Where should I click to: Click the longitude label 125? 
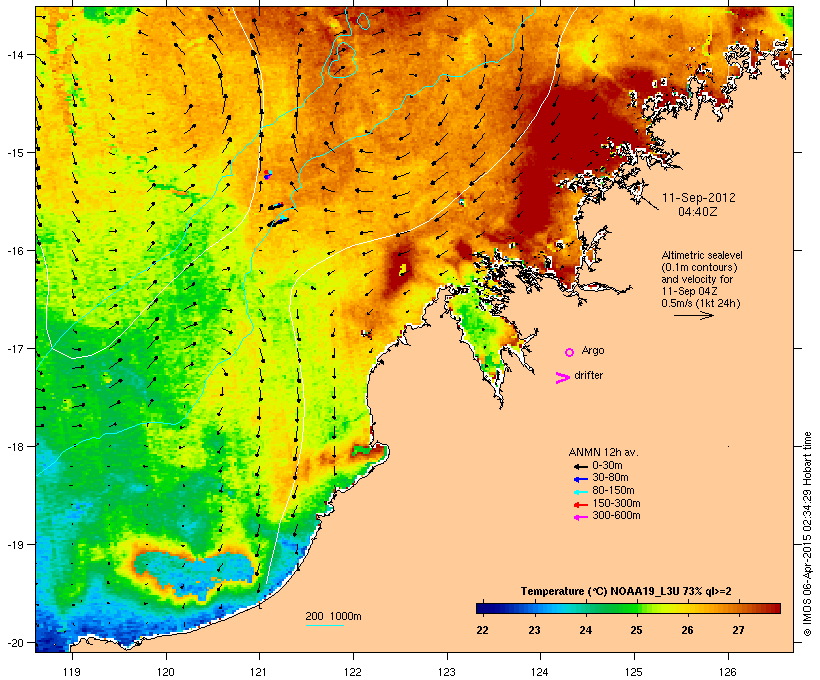tap(634, 672)
